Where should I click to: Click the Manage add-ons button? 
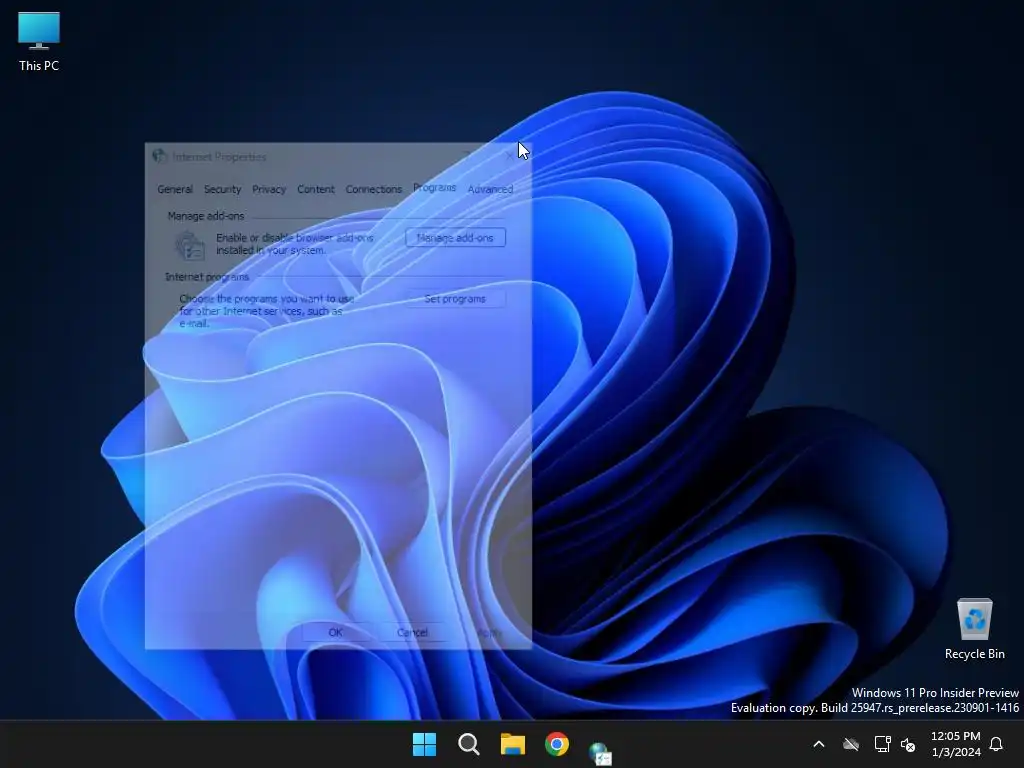coord(455,238)
